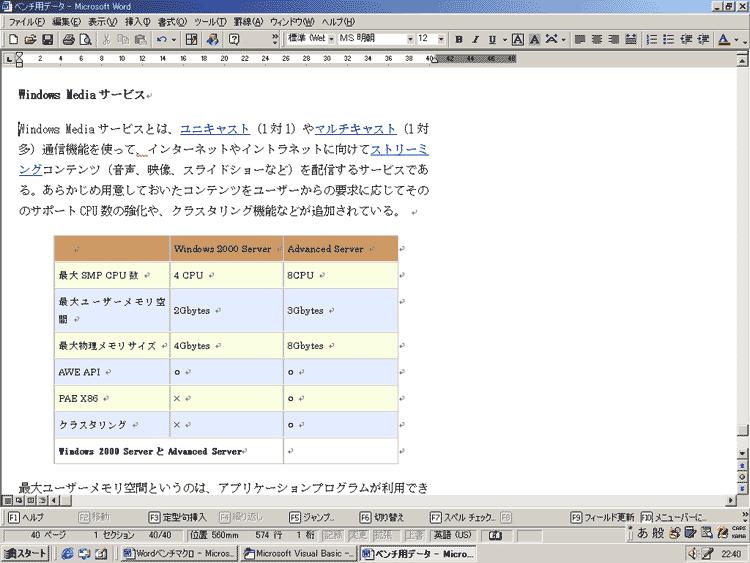Click vertical scrollbar down arrow
This screenshot has height=563, width=750.
tap(742, 453)
